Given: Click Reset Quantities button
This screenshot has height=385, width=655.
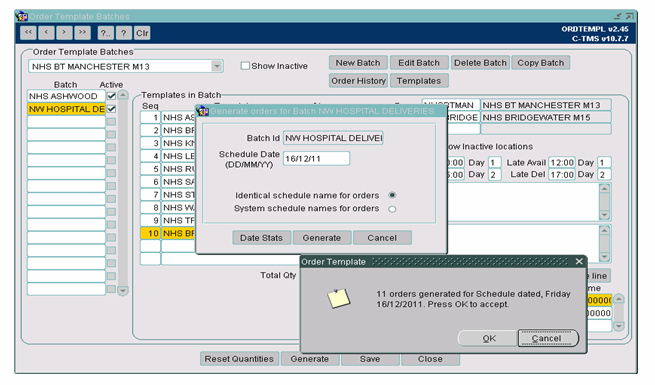Looking at the screenshot, I should (239, 359).
